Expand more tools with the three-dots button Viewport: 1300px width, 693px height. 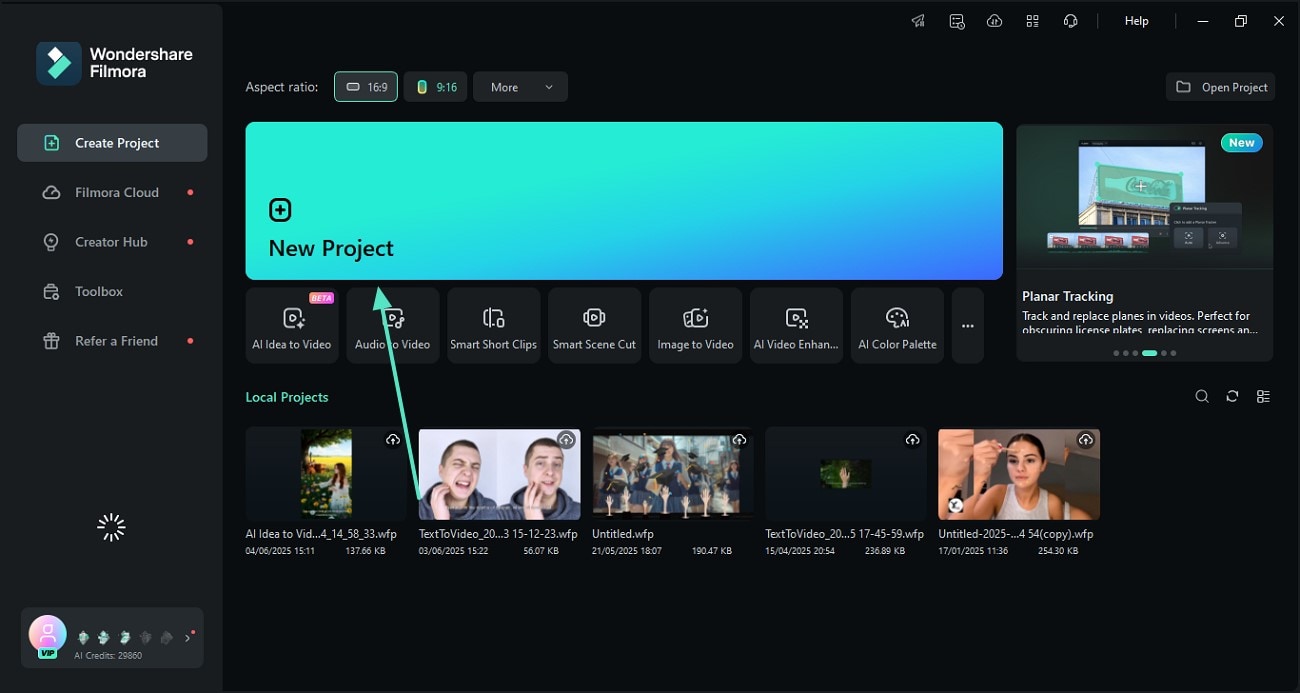click(x=967, y=326)
